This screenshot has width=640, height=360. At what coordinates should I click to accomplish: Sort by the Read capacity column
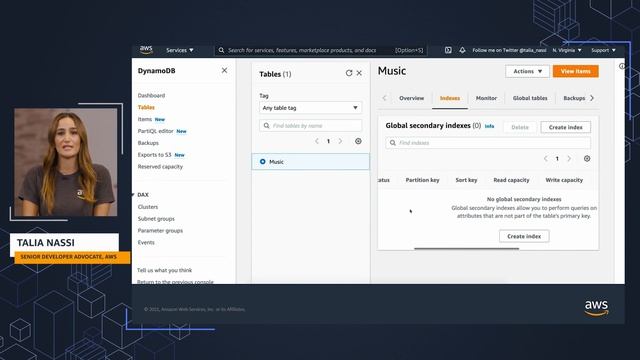[511, 180]
